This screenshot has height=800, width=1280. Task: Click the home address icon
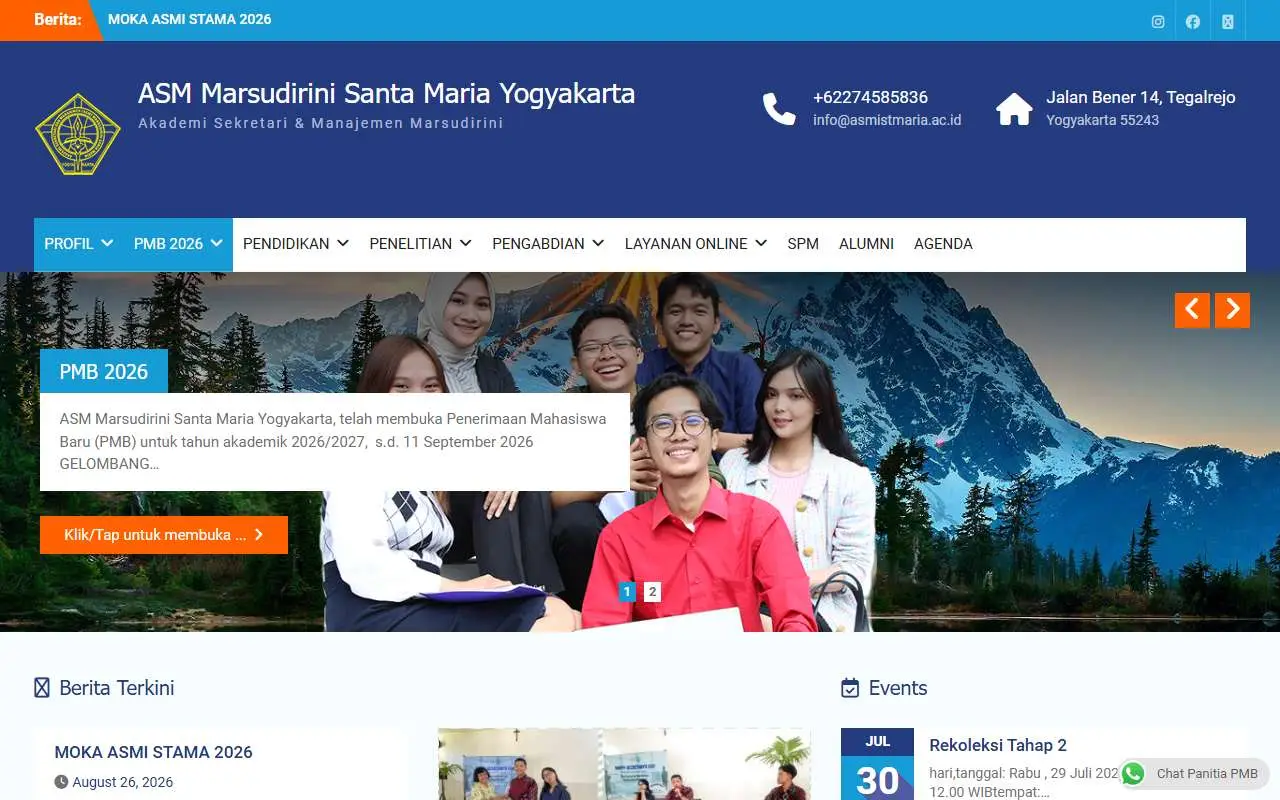(1014, 108)
